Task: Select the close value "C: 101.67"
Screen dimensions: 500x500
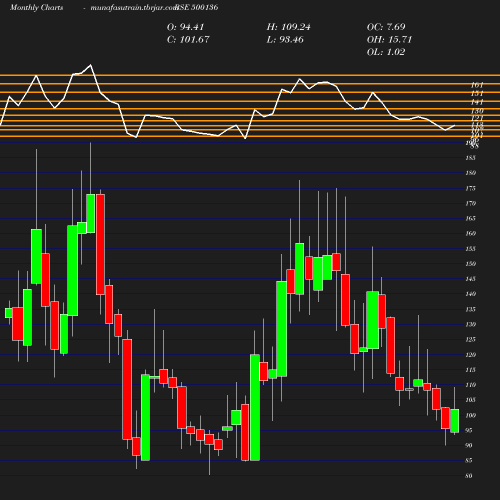Action: tap(188, 39)
